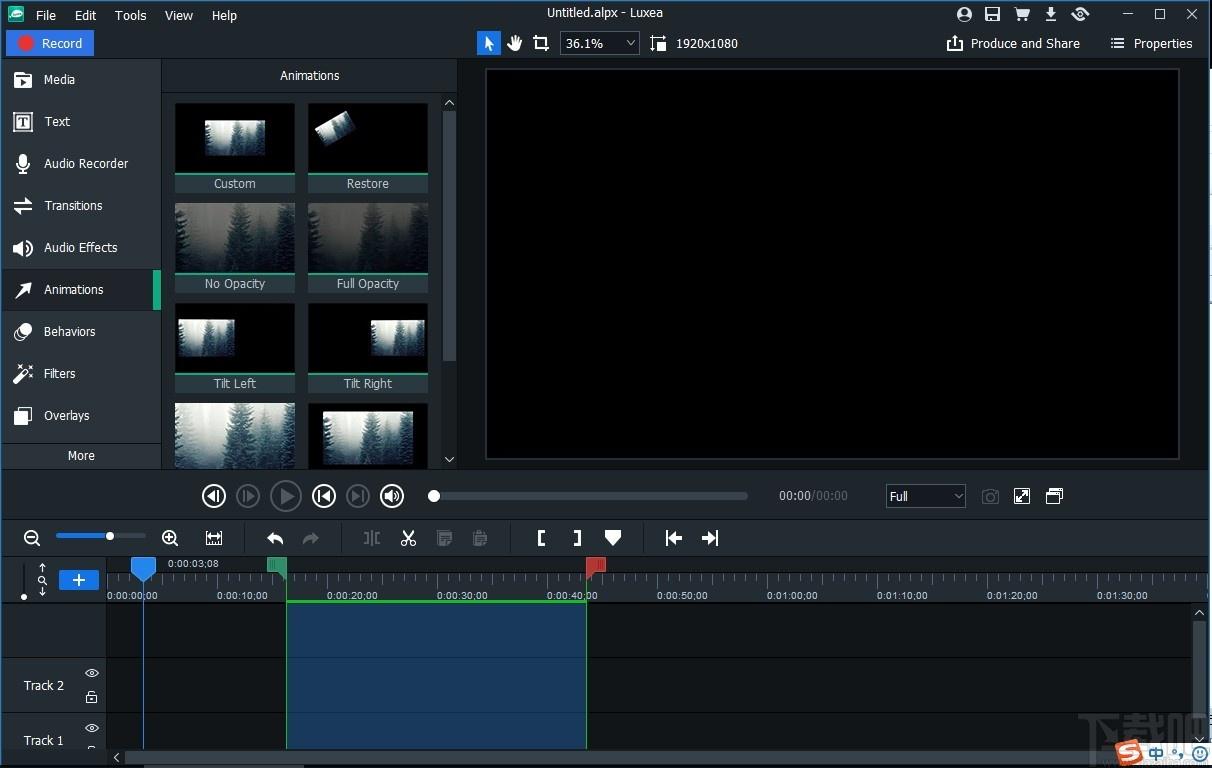Open the Overlays panel
The image size is (1212, 768).
tap(81, 416)
